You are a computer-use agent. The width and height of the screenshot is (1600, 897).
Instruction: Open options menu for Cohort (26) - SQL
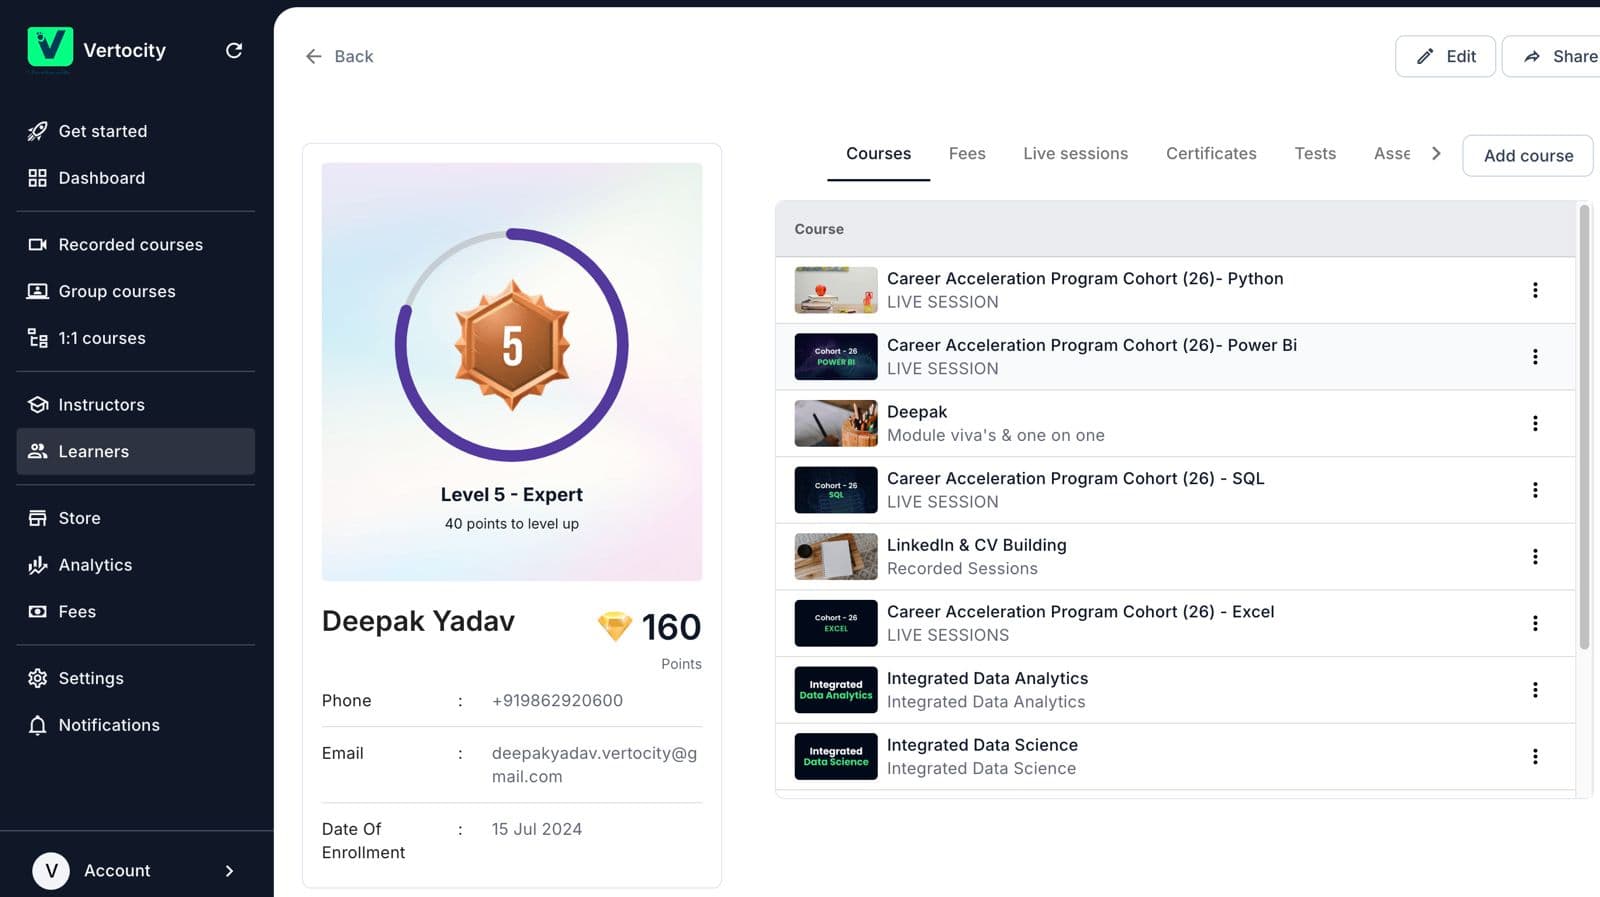coord(1535,490)
